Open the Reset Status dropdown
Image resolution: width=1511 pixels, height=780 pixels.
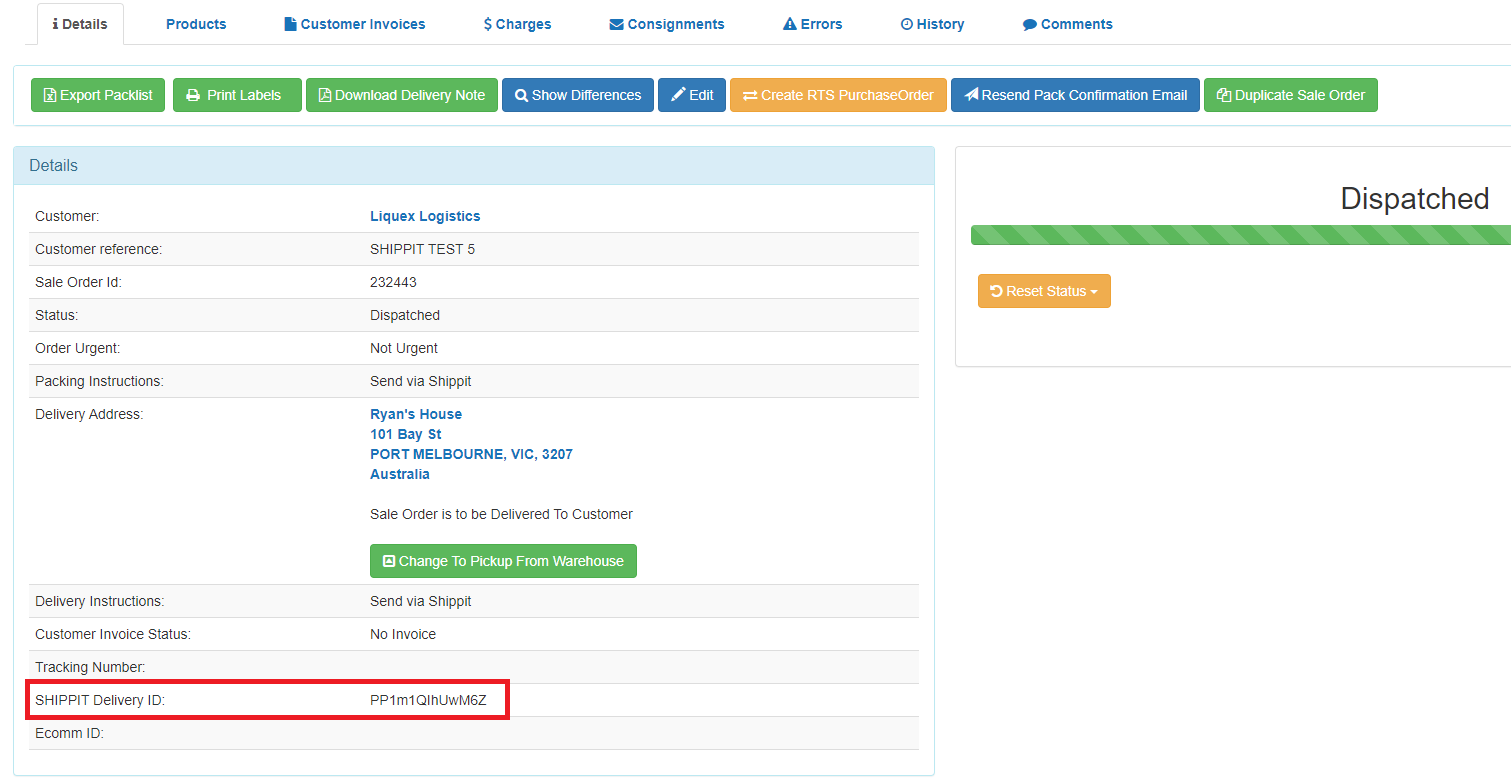pos(1044,291)
